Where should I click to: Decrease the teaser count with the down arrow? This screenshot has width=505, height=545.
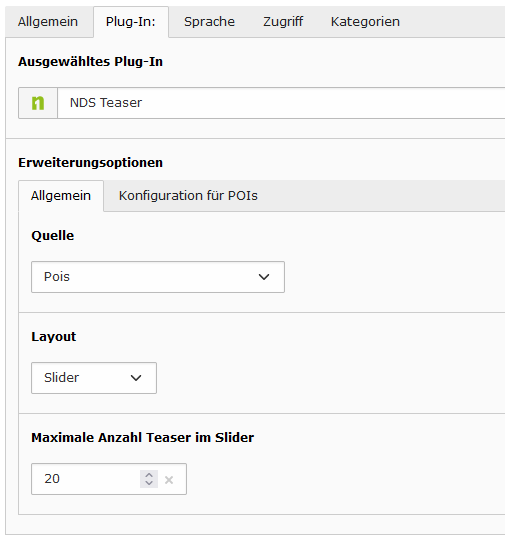pos(149,483)
